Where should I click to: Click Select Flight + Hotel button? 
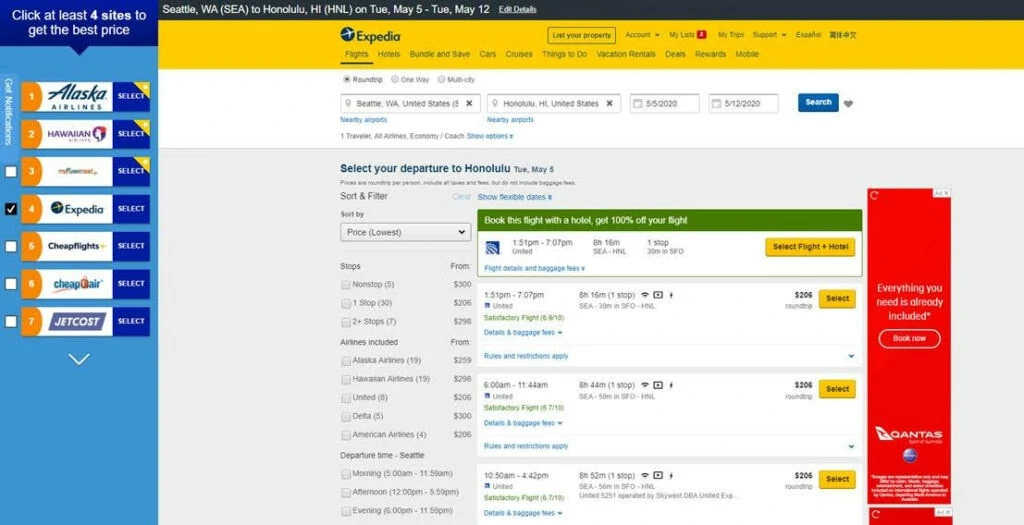810,247
